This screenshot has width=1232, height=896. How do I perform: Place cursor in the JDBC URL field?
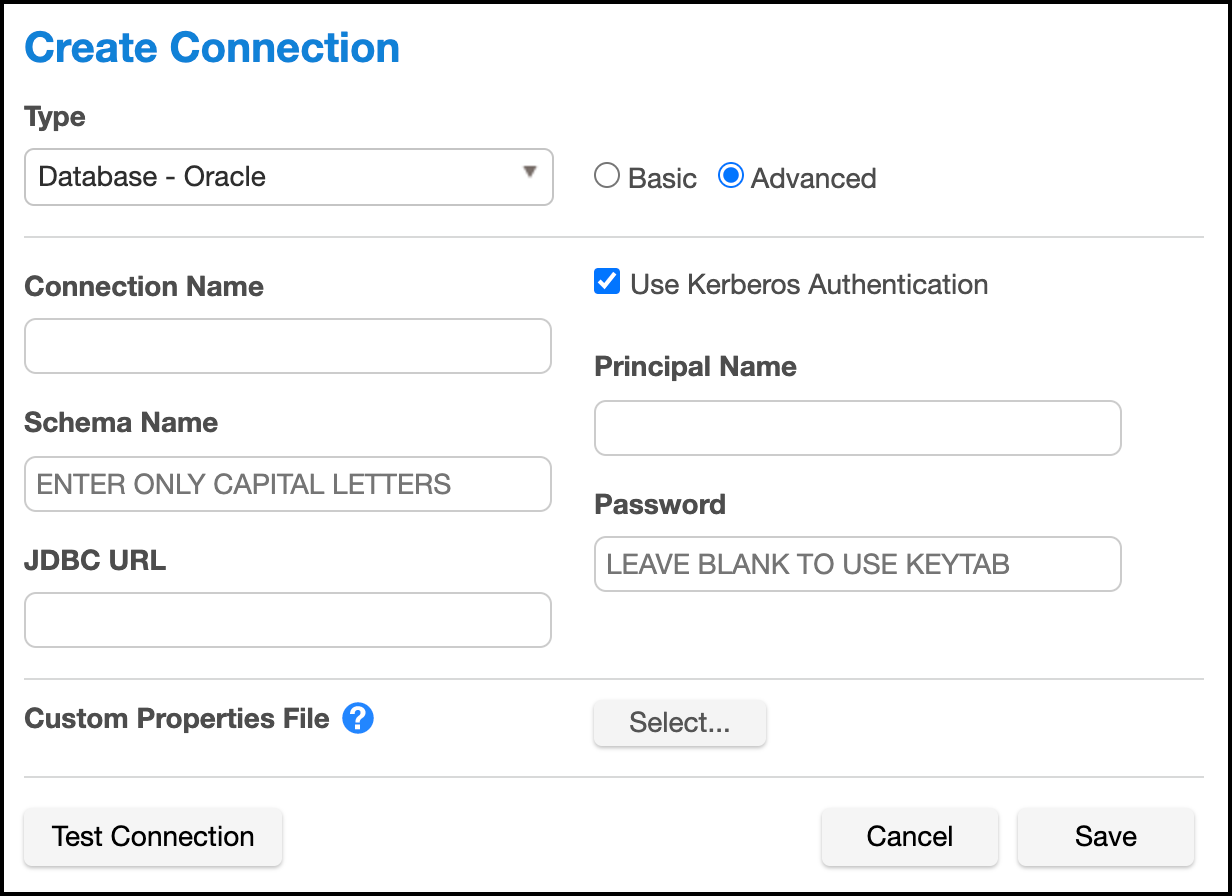click(288, 620)
